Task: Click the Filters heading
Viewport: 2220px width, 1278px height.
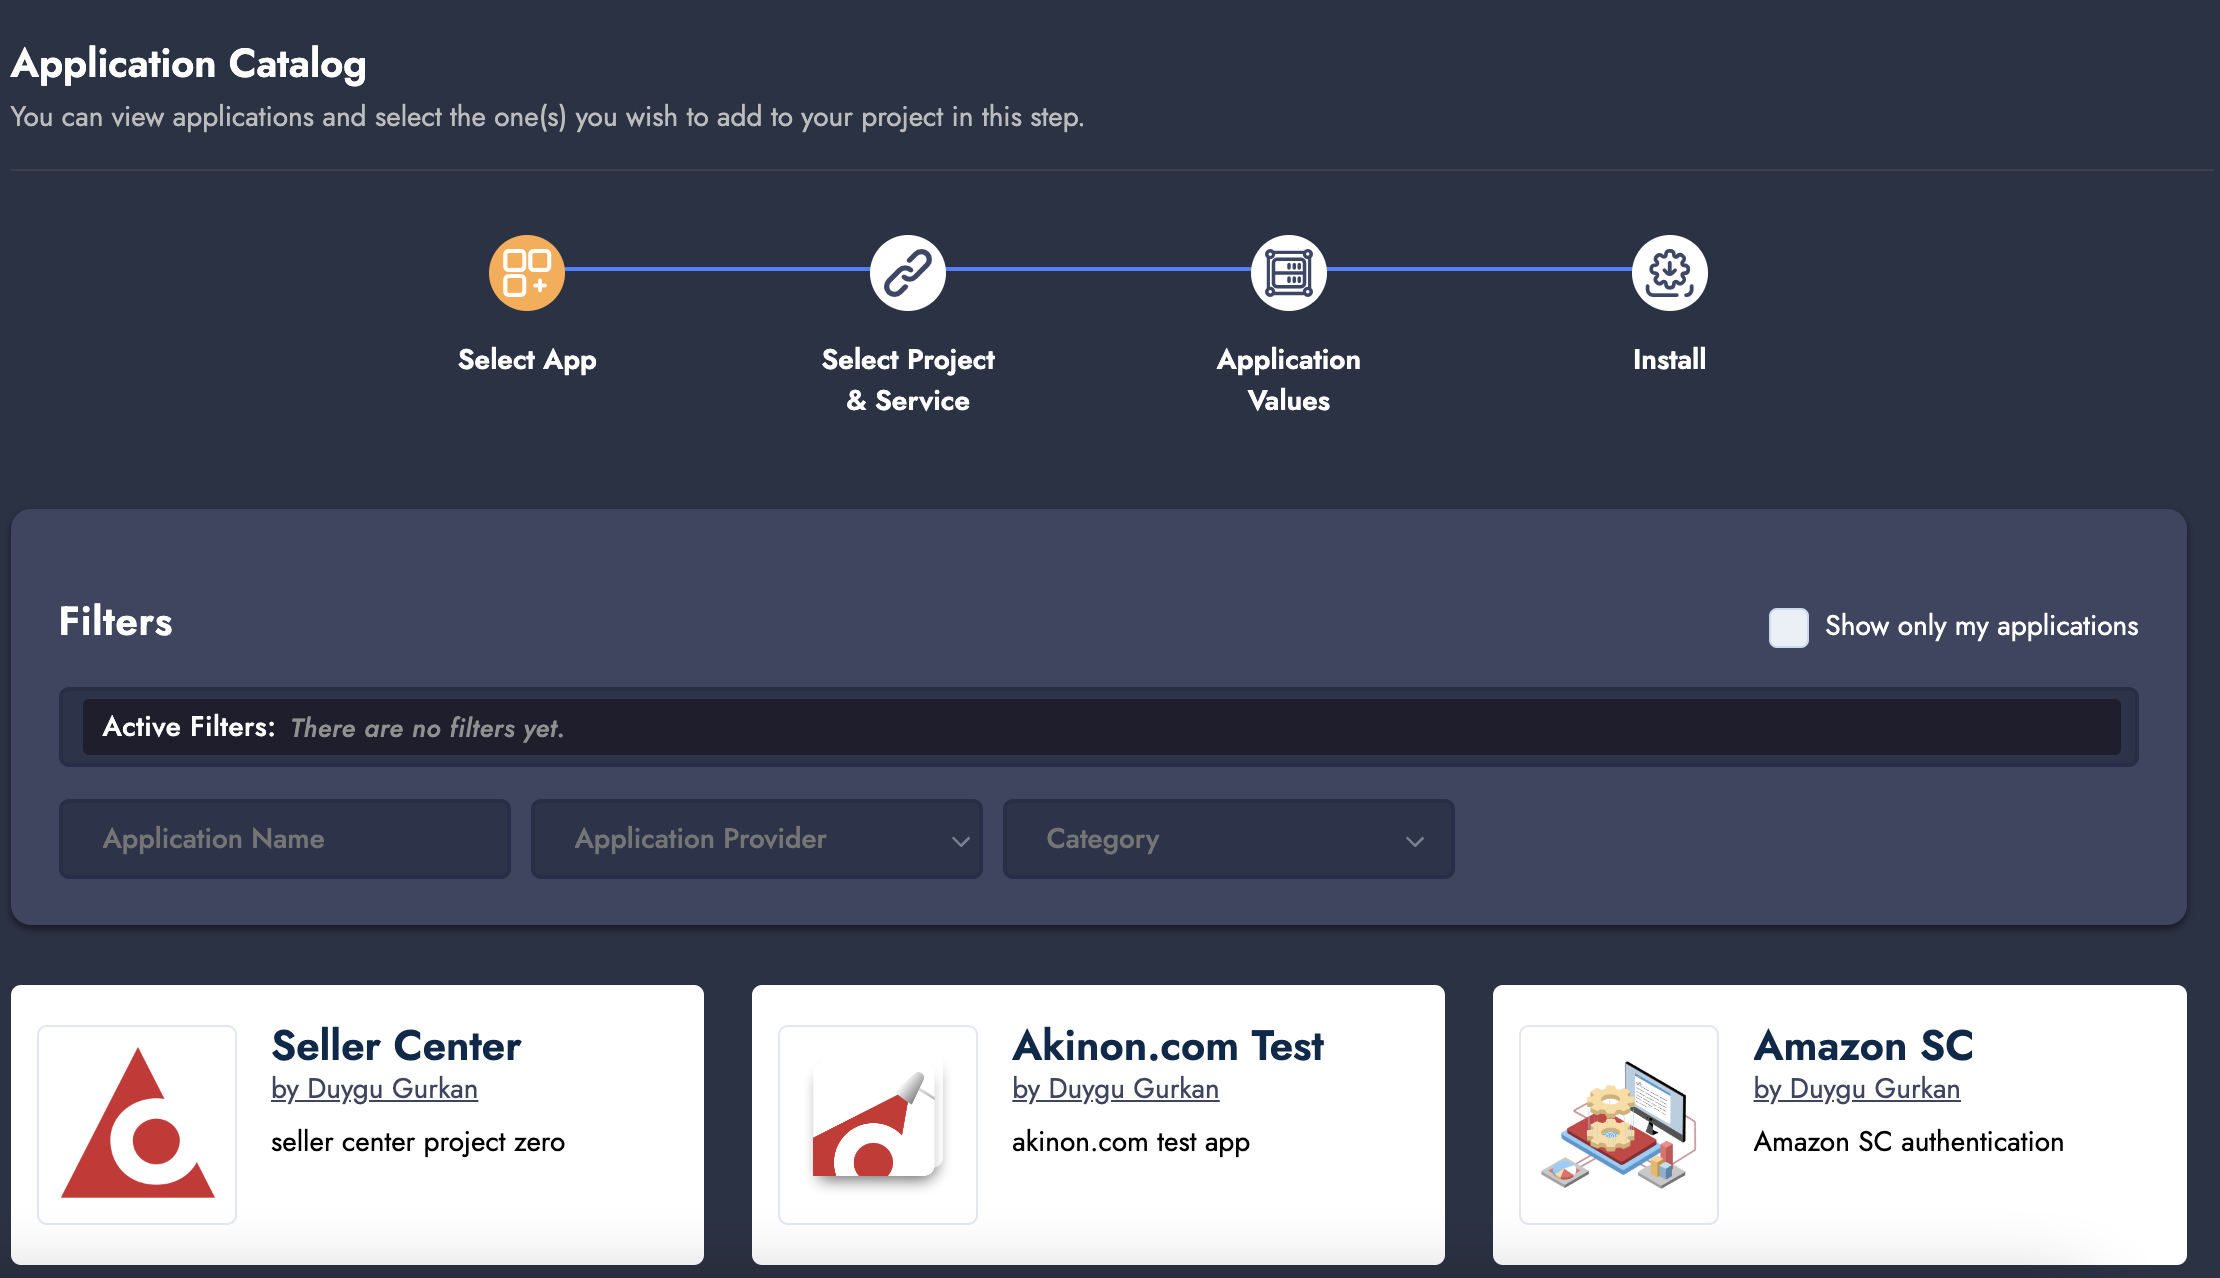Action: coord(116,621)
